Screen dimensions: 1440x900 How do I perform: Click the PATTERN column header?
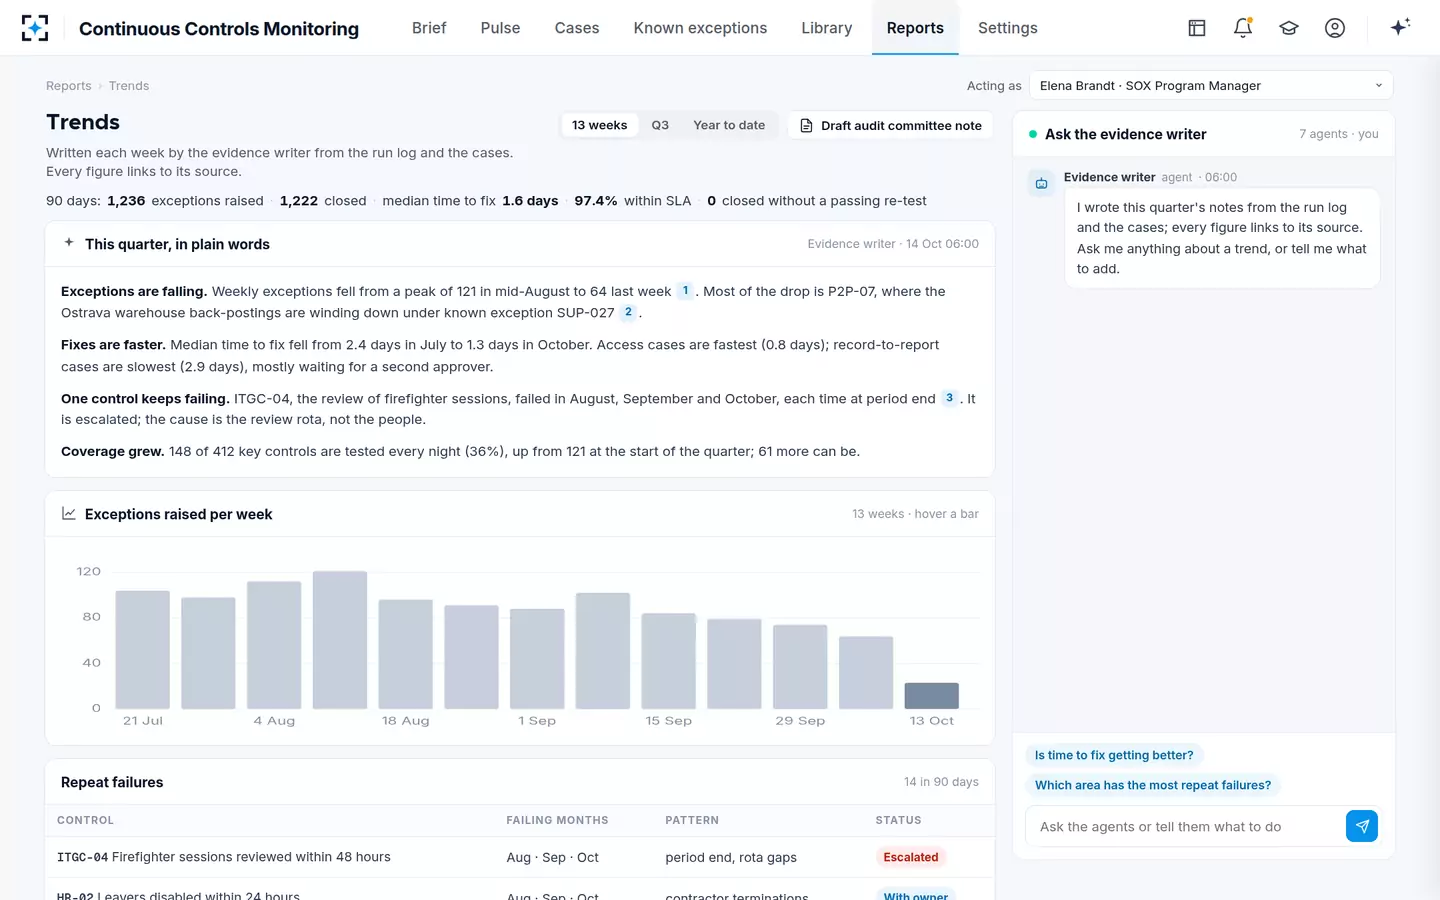(x=692, y=820)
